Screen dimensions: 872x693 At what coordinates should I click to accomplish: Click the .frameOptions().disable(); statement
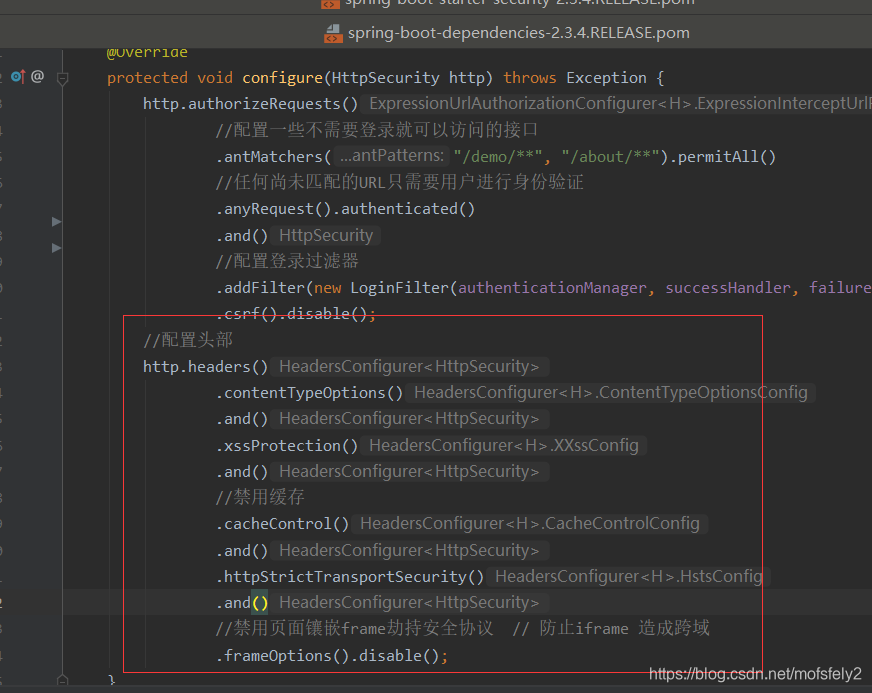(331, 656)
